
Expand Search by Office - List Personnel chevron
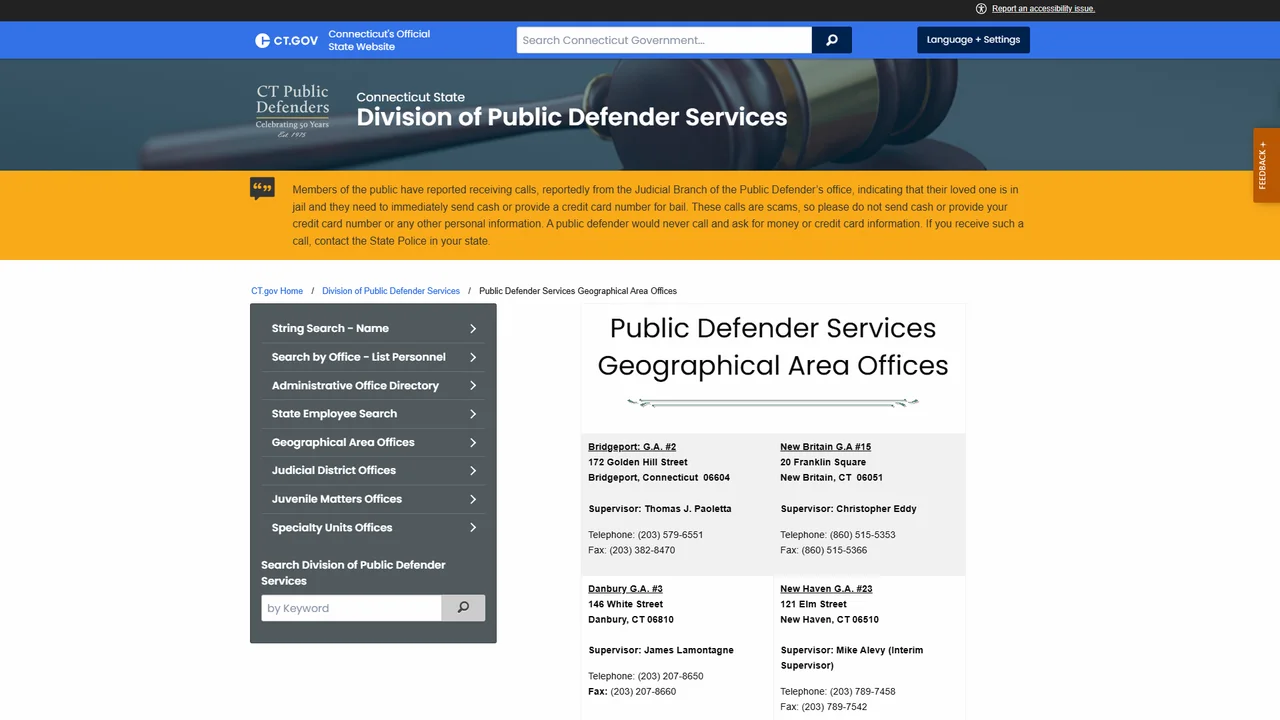tap(473, 357)
